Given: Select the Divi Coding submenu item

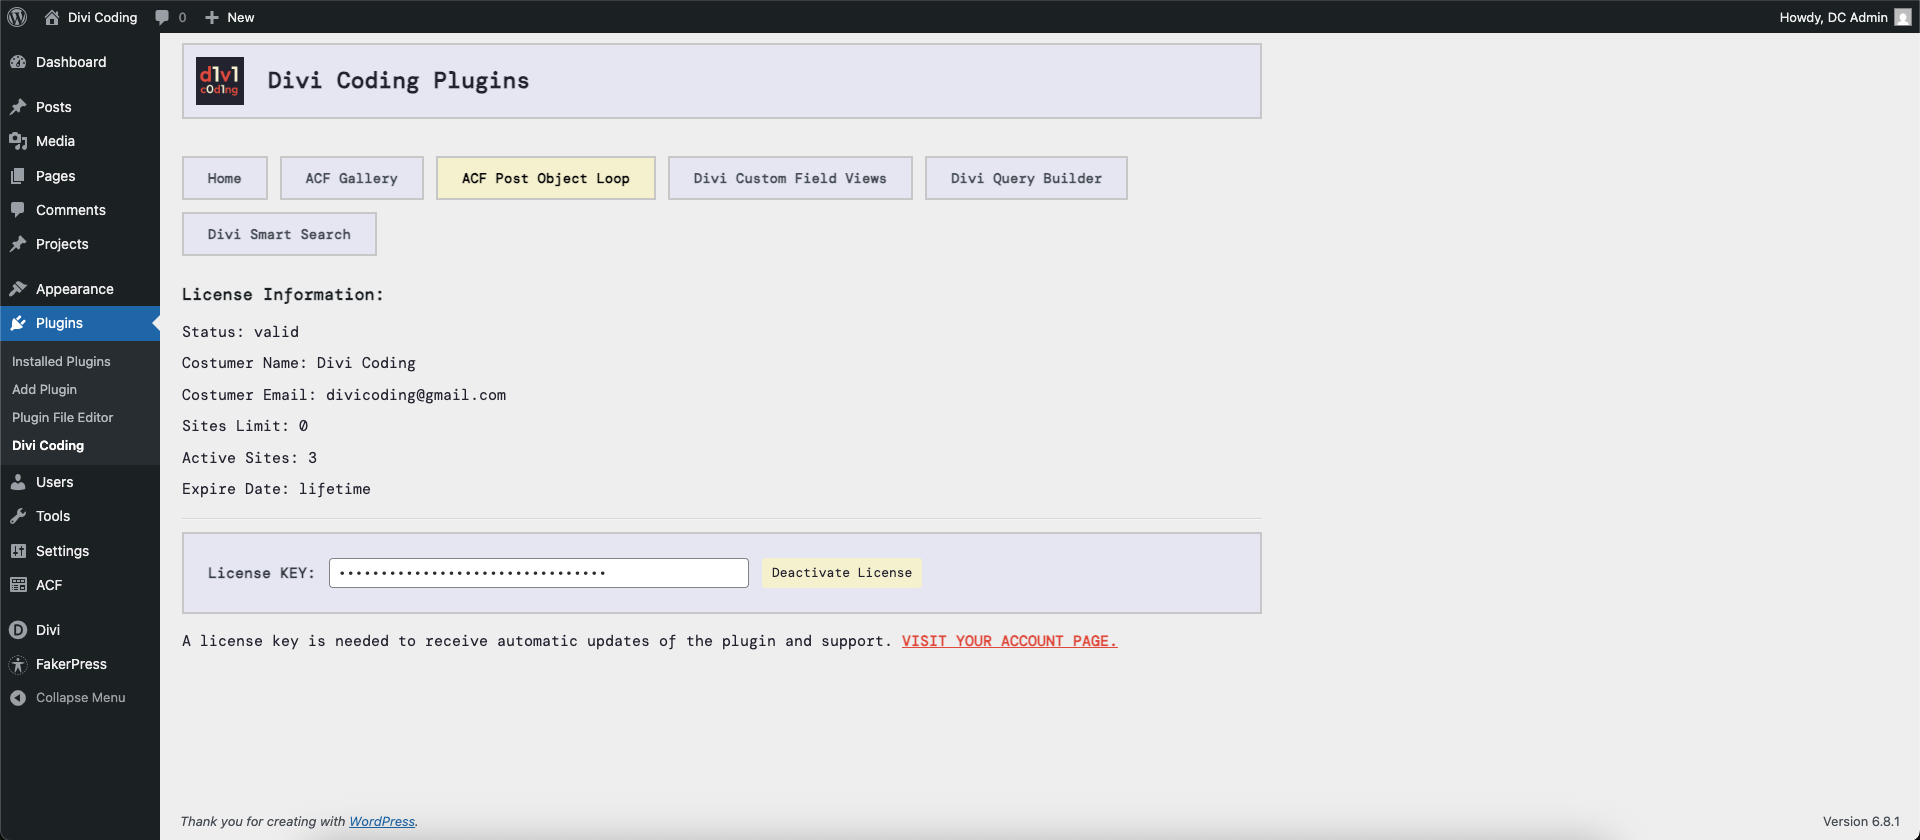Looking at the screenshot, I should pyautogui.click(x=48, y=445).
